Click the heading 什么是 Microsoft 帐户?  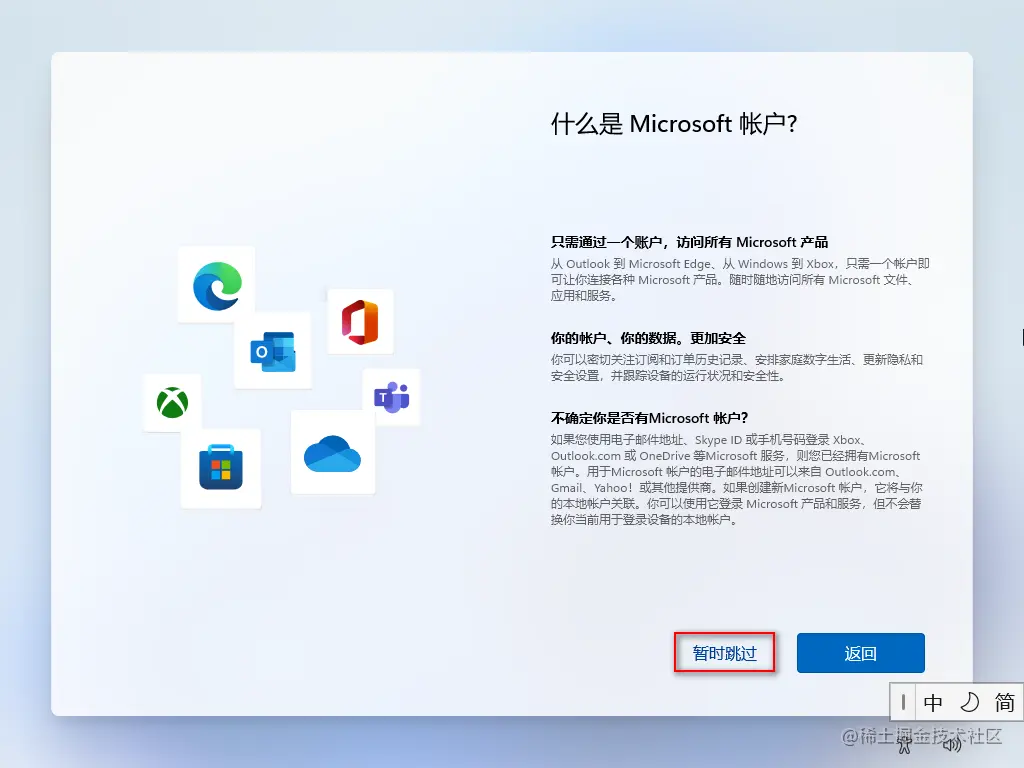pos(674,123)
